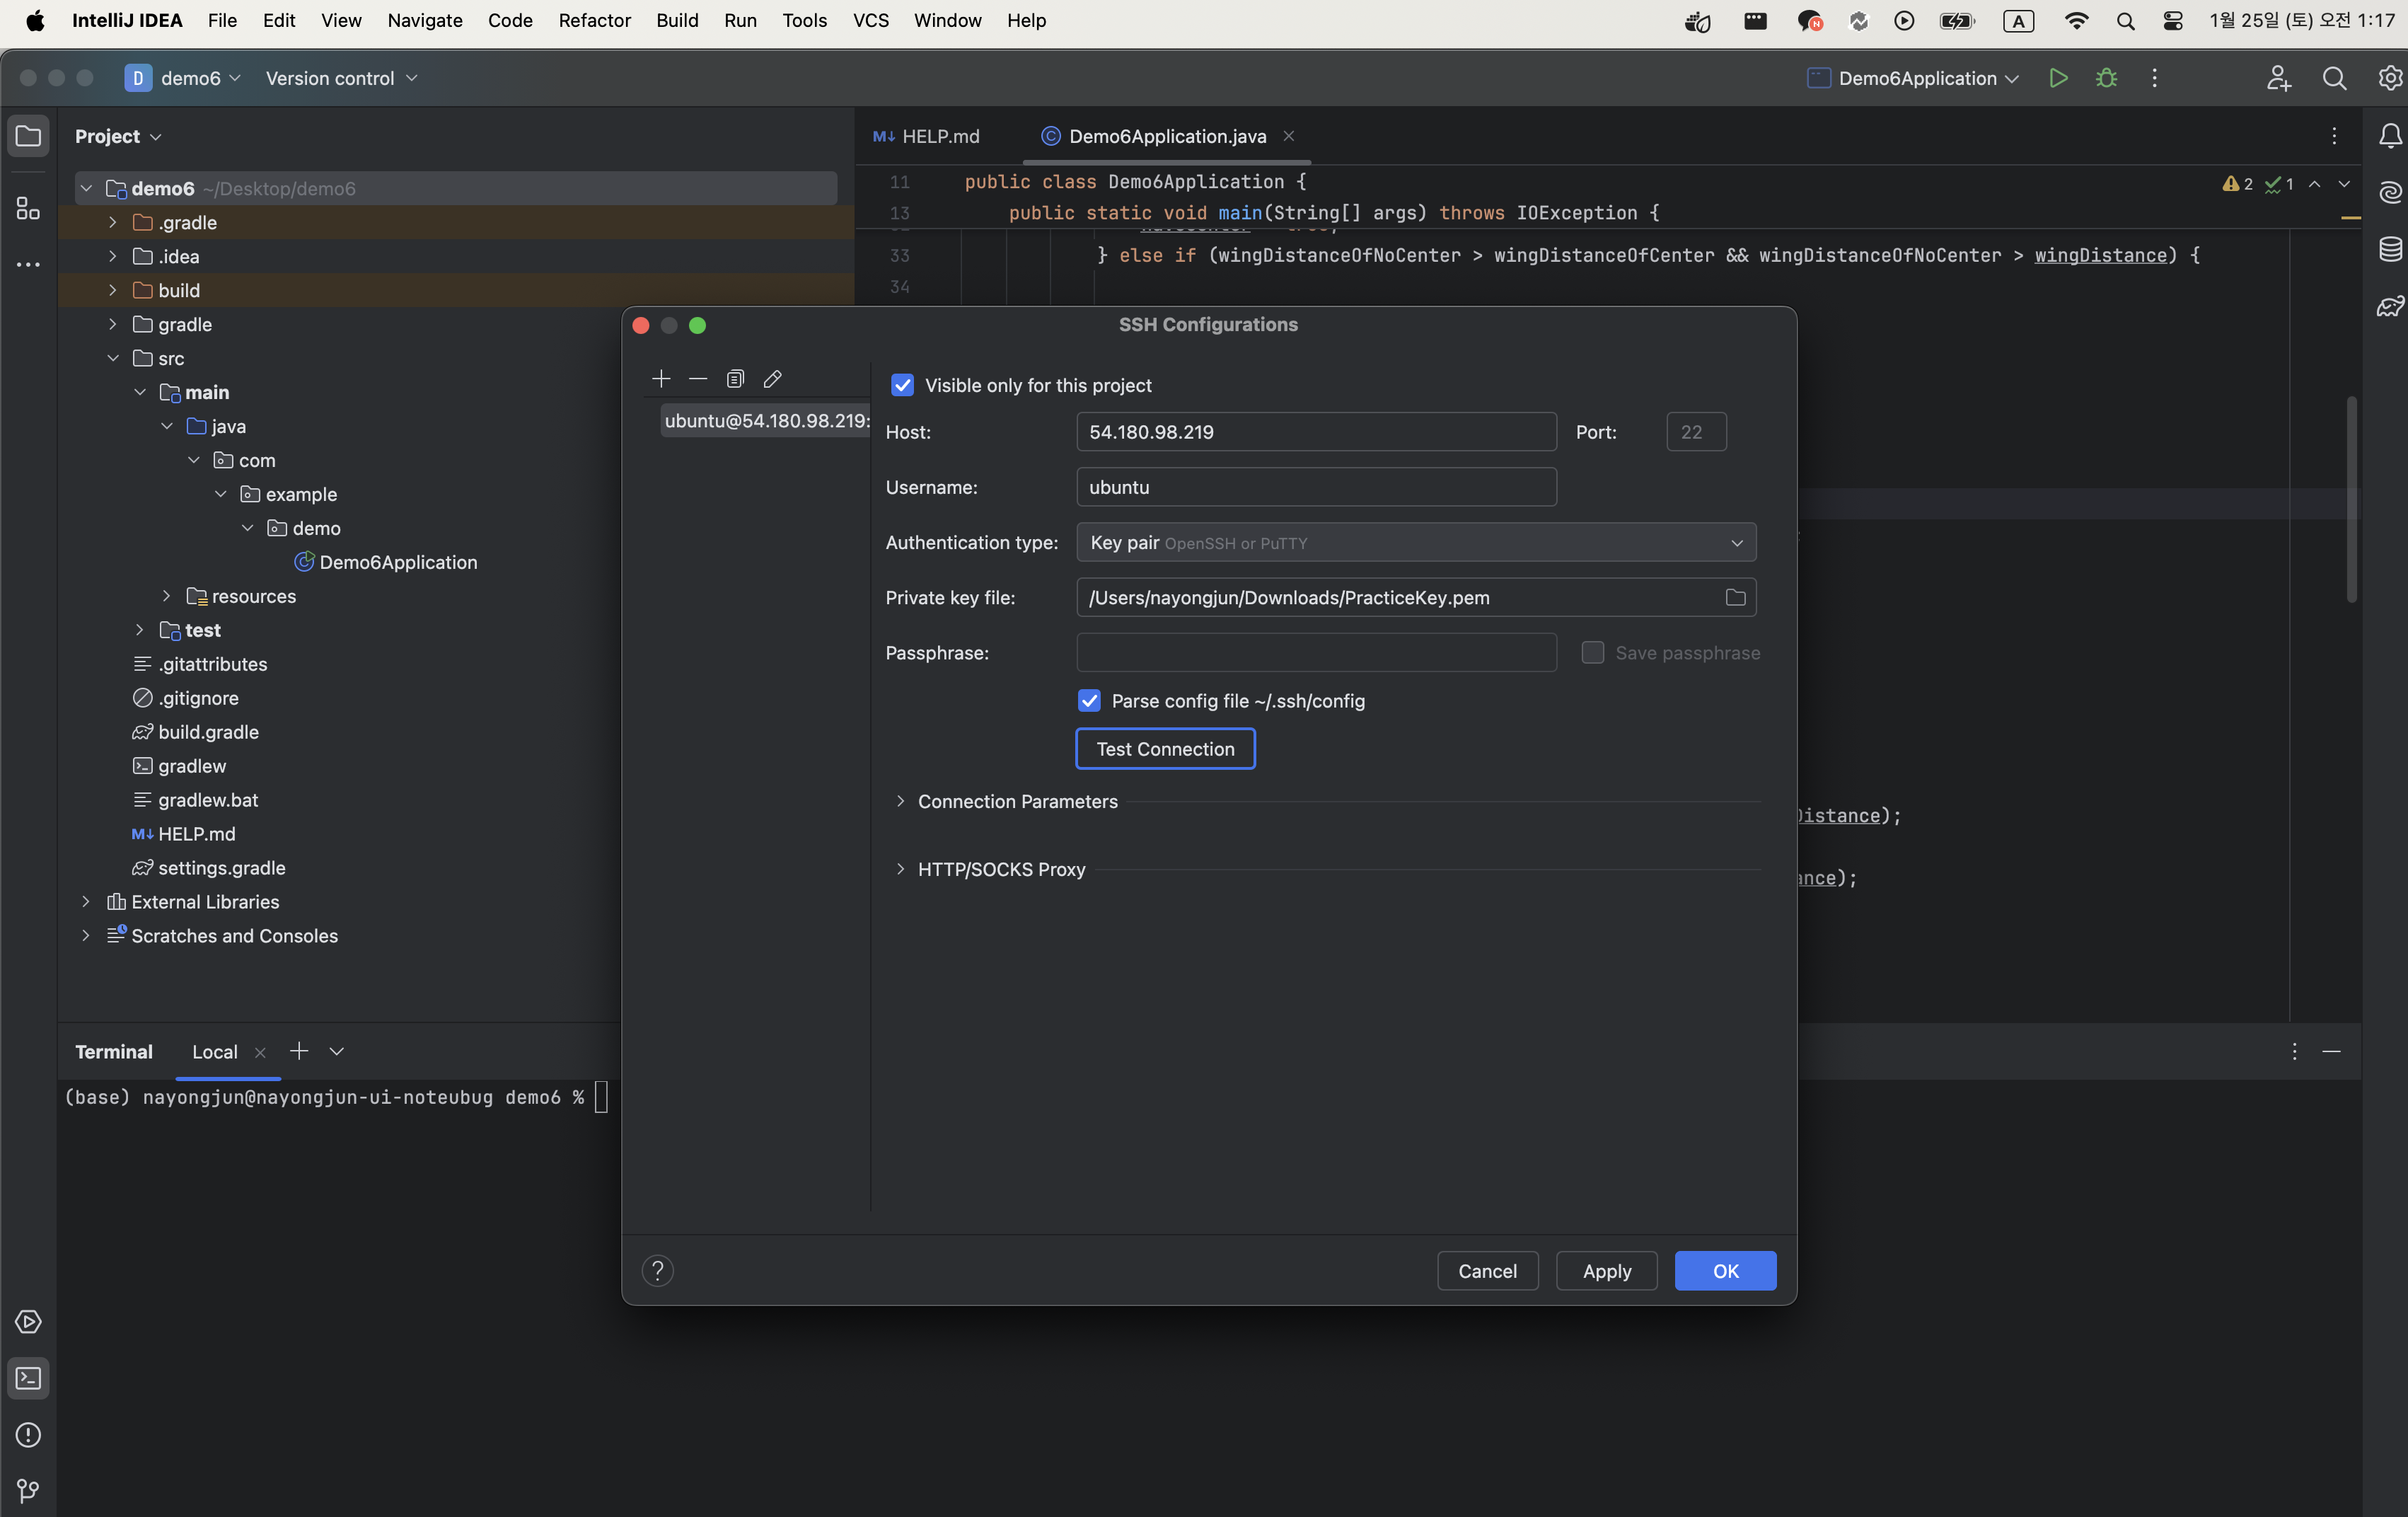This screenshot has width=2408, height=1517.
Task: Open the Authentication type dropdown
Action: coord(1415,542)
